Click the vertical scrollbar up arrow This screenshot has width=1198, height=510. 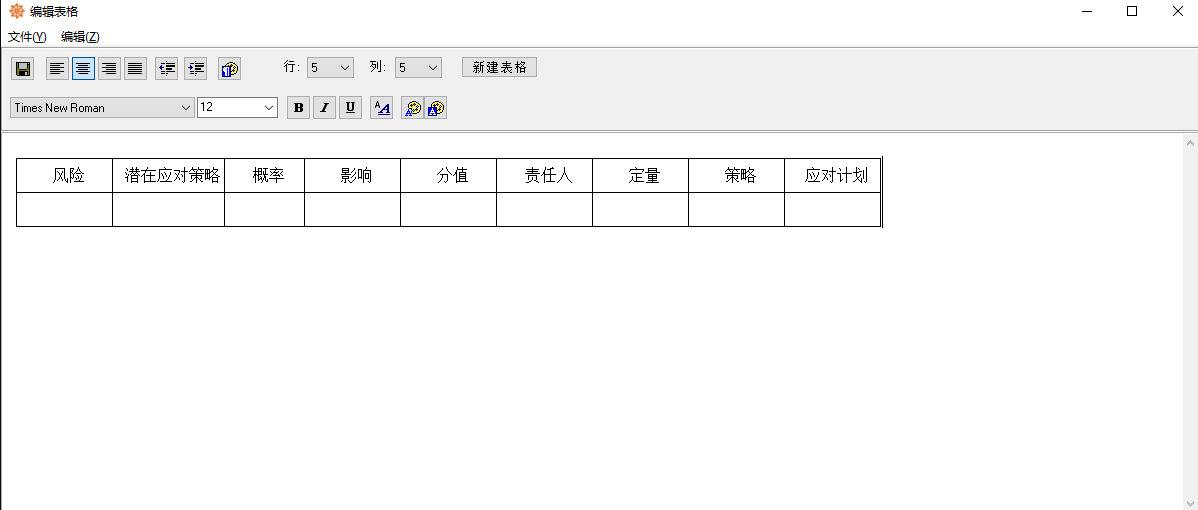click(1190, 142)
